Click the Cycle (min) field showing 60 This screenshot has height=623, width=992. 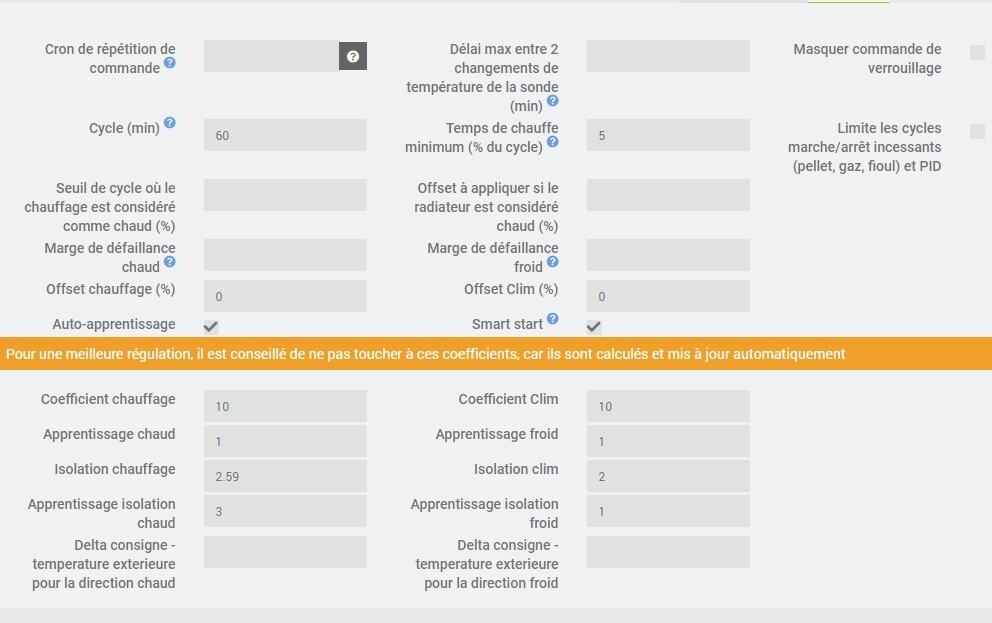click(285, 135)
